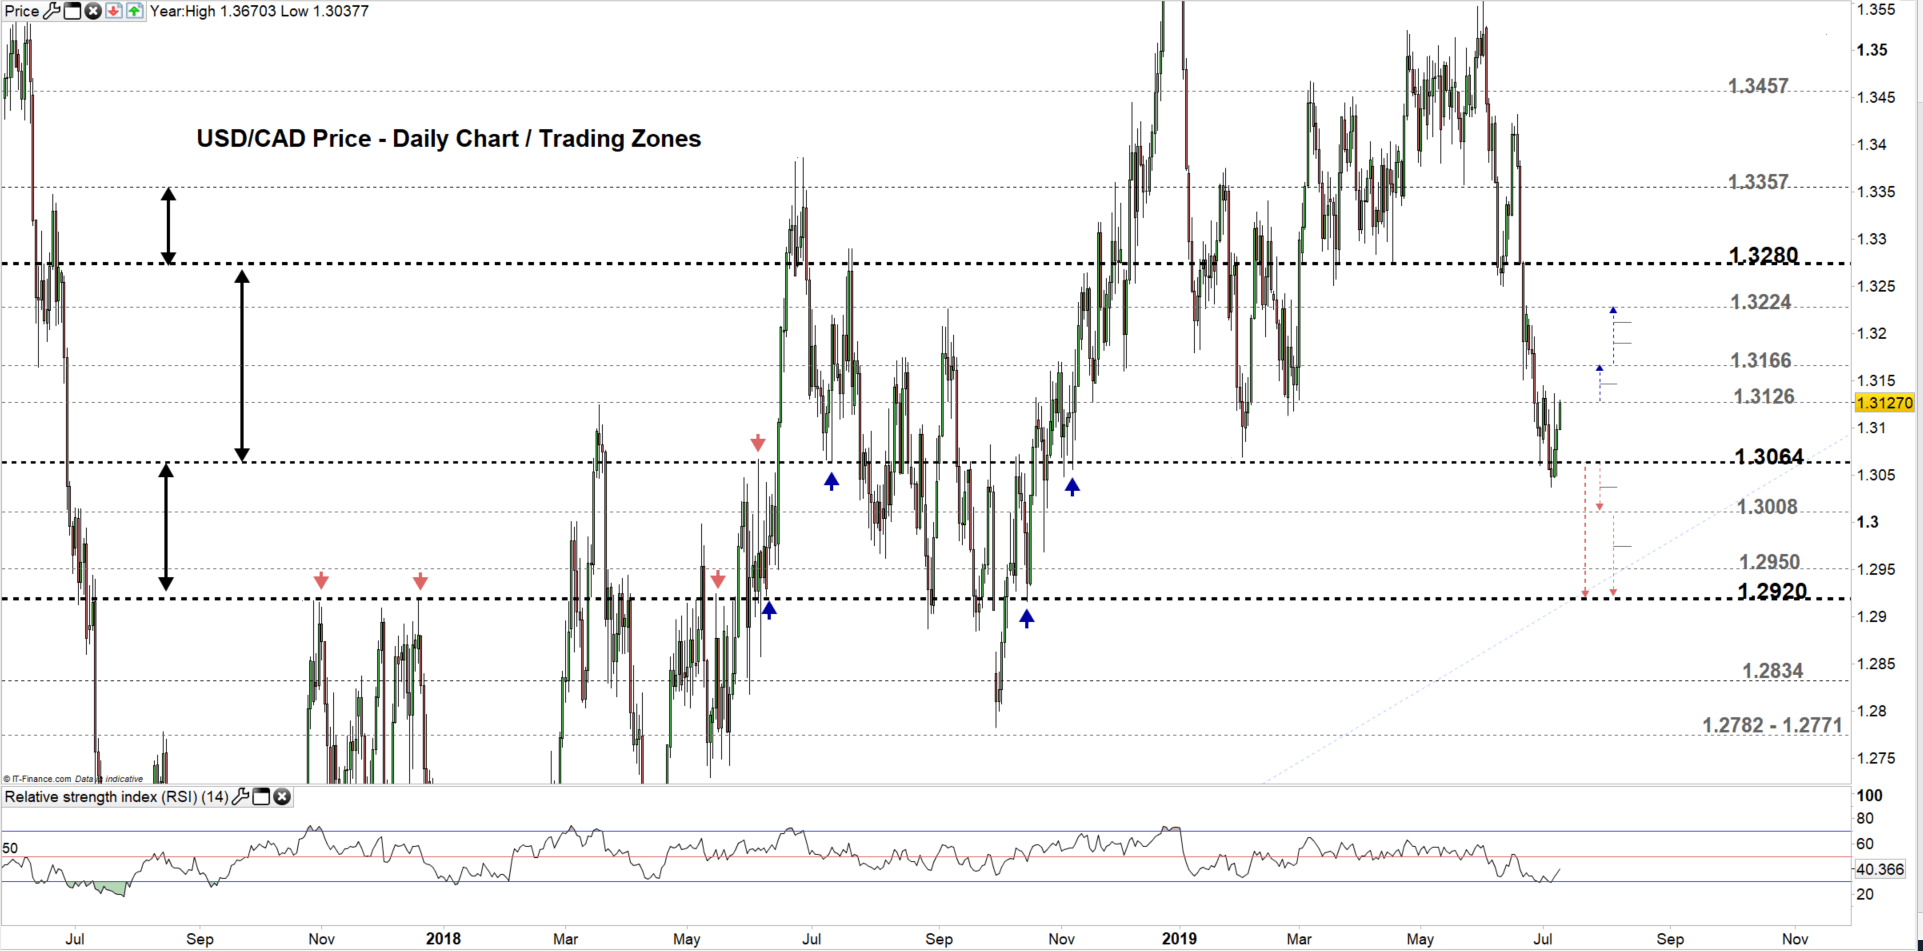Click the 1.3457 level label
This screenshot has width=1923, height=951.
1758,86
